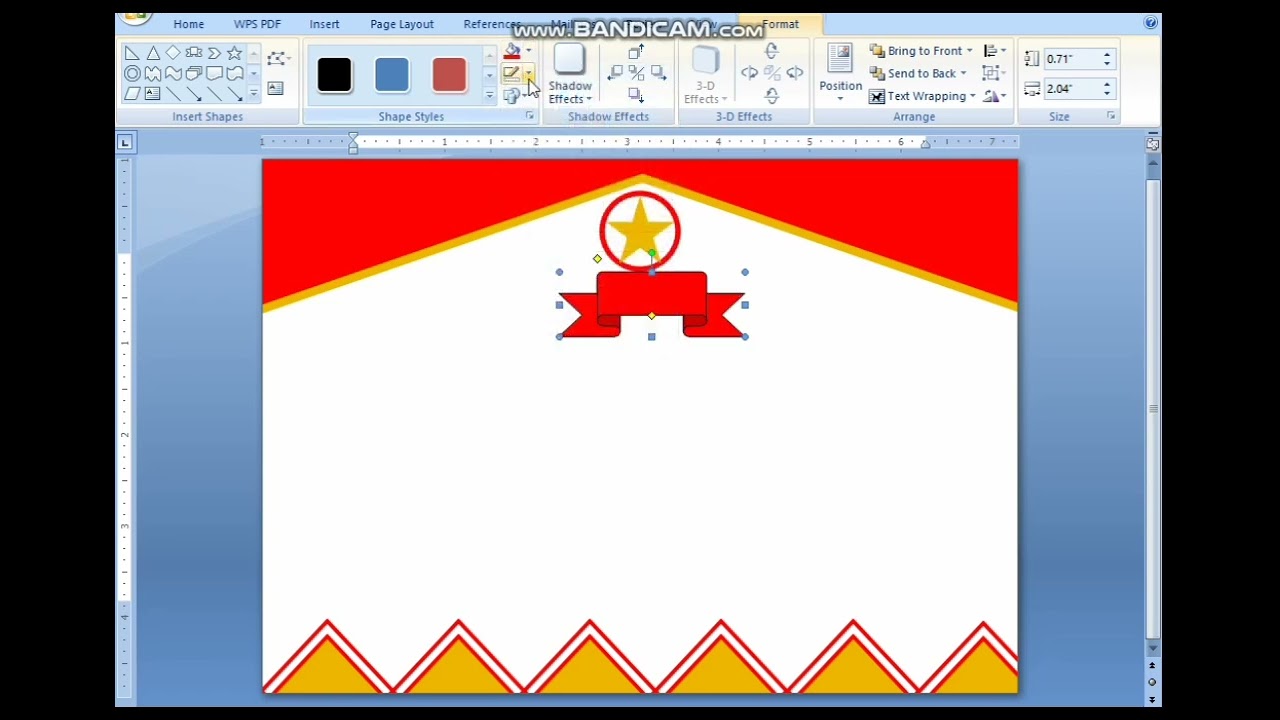Open the WPS PDF tab

point(257,24)
